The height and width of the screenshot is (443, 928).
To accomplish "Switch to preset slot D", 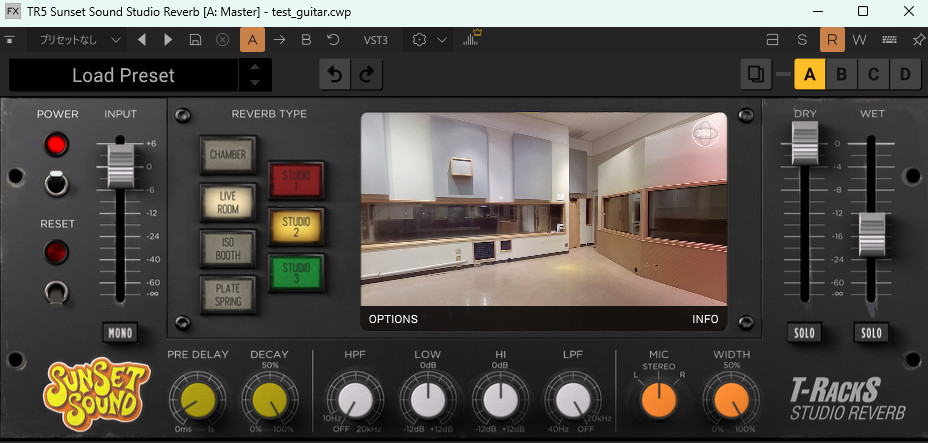I will (905, 75).
